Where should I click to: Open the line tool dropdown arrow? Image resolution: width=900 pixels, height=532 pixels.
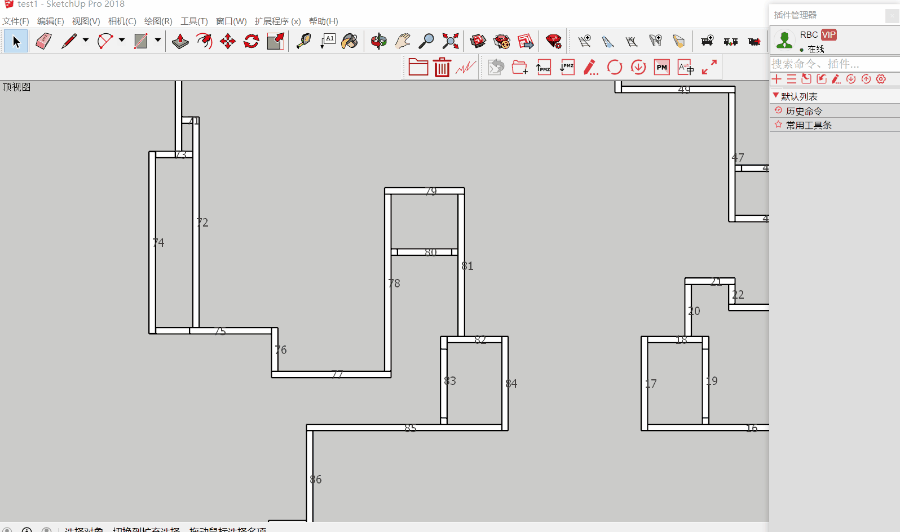85,41
